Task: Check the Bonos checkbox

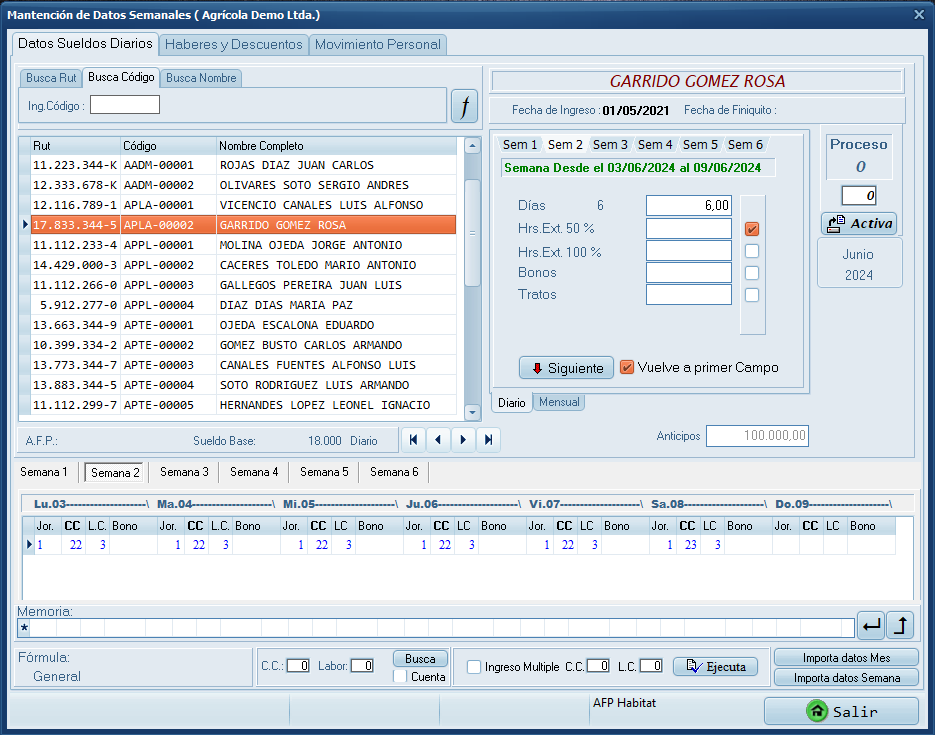Action: point(752,273)
